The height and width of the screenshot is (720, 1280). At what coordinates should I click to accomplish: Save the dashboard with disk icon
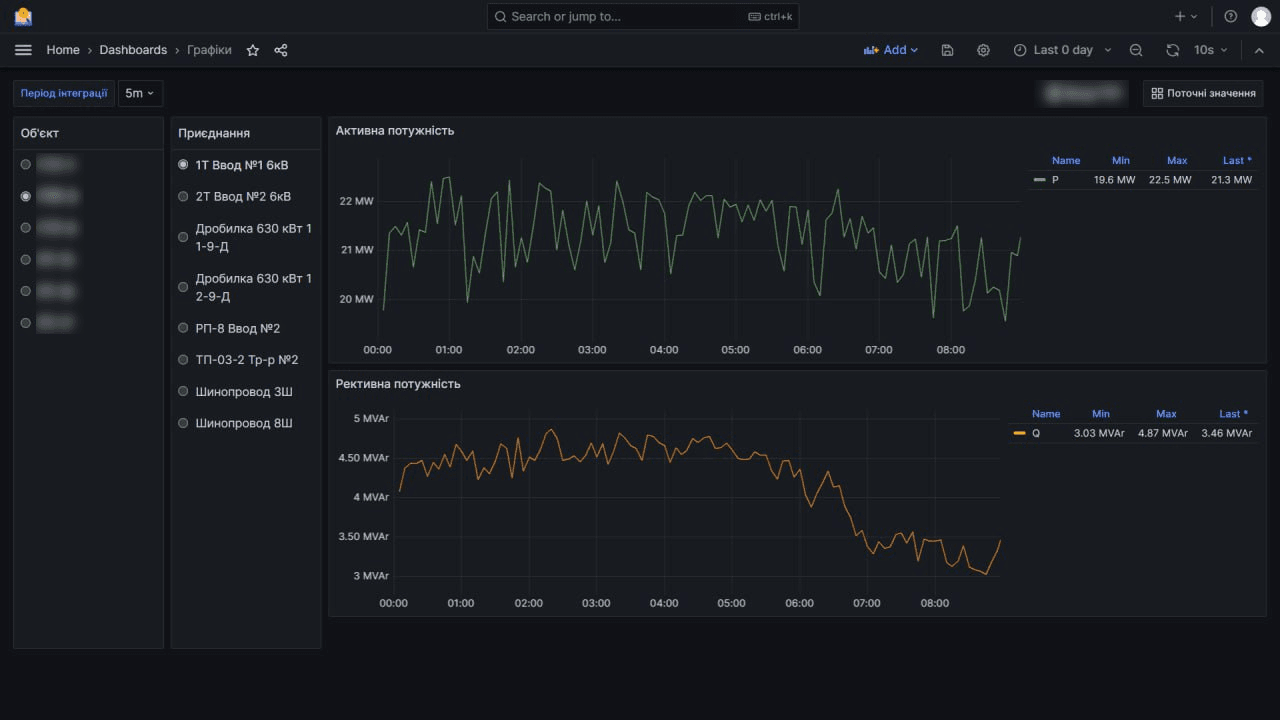pos(947,50)
